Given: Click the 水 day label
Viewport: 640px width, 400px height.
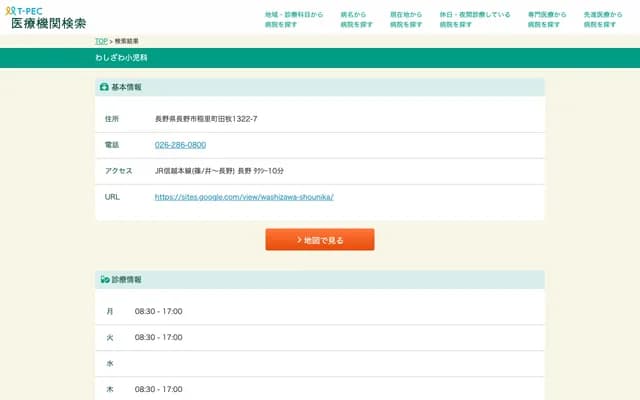Looking at the screenshot, I should click(110, 364).
